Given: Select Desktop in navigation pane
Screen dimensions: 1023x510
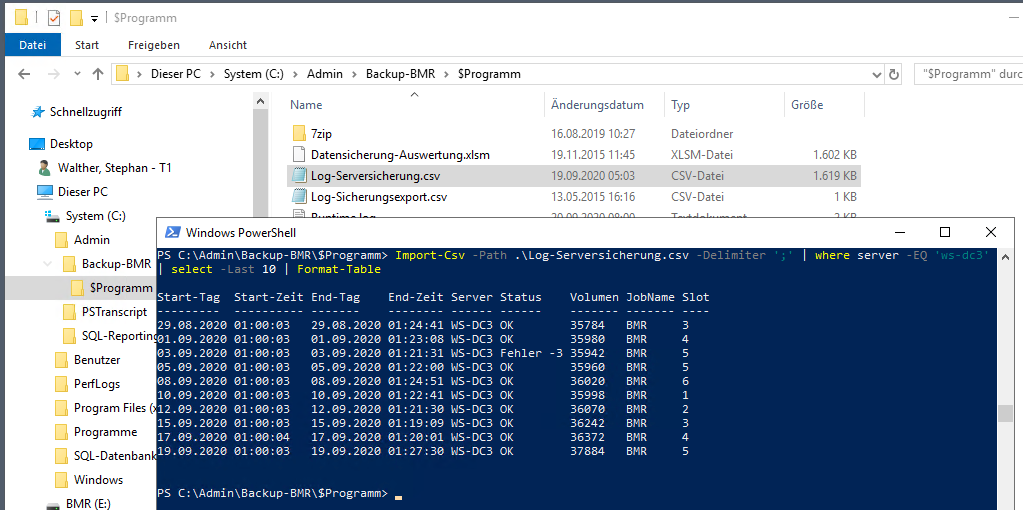Looking at the screenshot, I should [71, 143].
